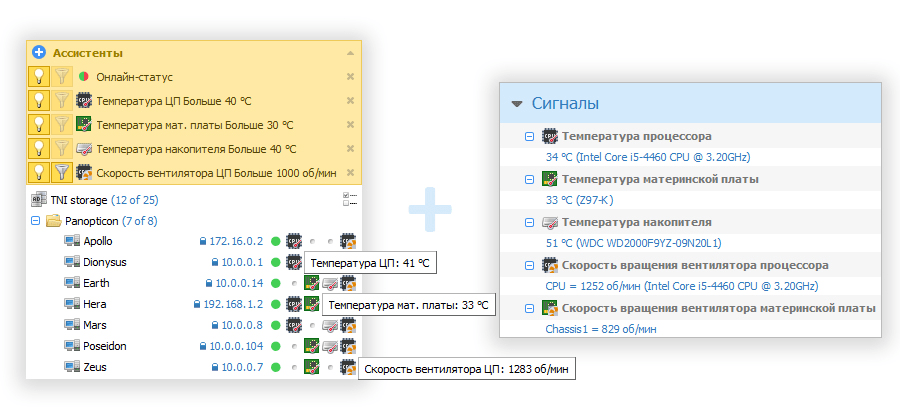
Task: Click the TNI storage icon
Action: [39, 199]
